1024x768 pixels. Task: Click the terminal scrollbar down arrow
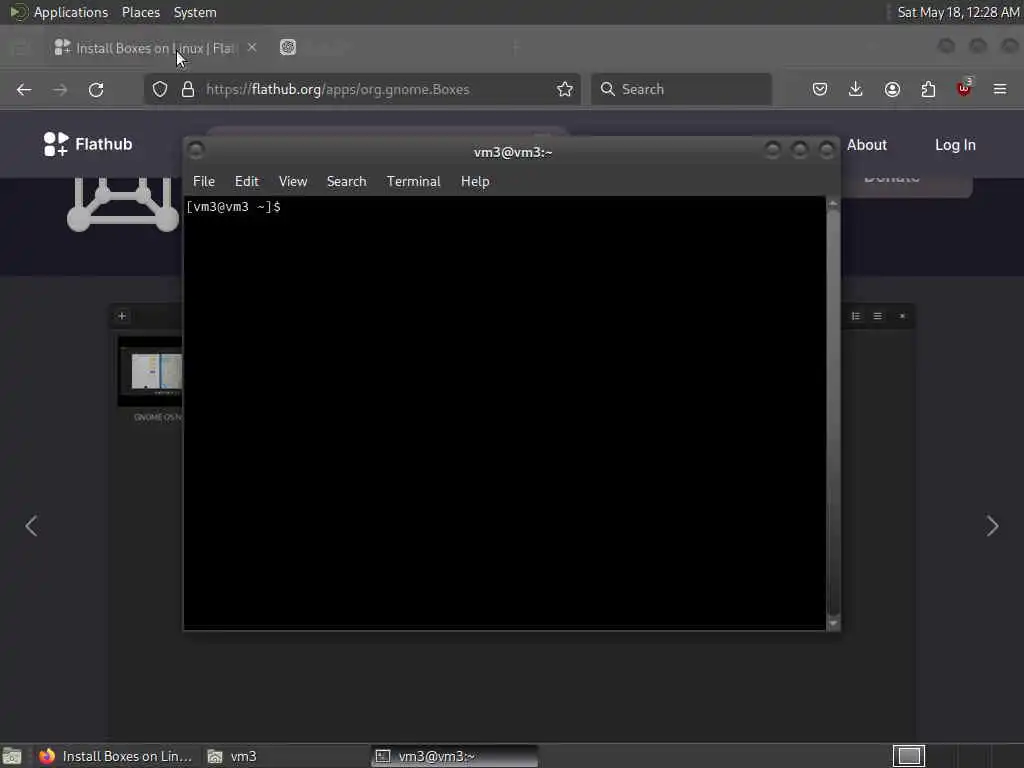833,624
